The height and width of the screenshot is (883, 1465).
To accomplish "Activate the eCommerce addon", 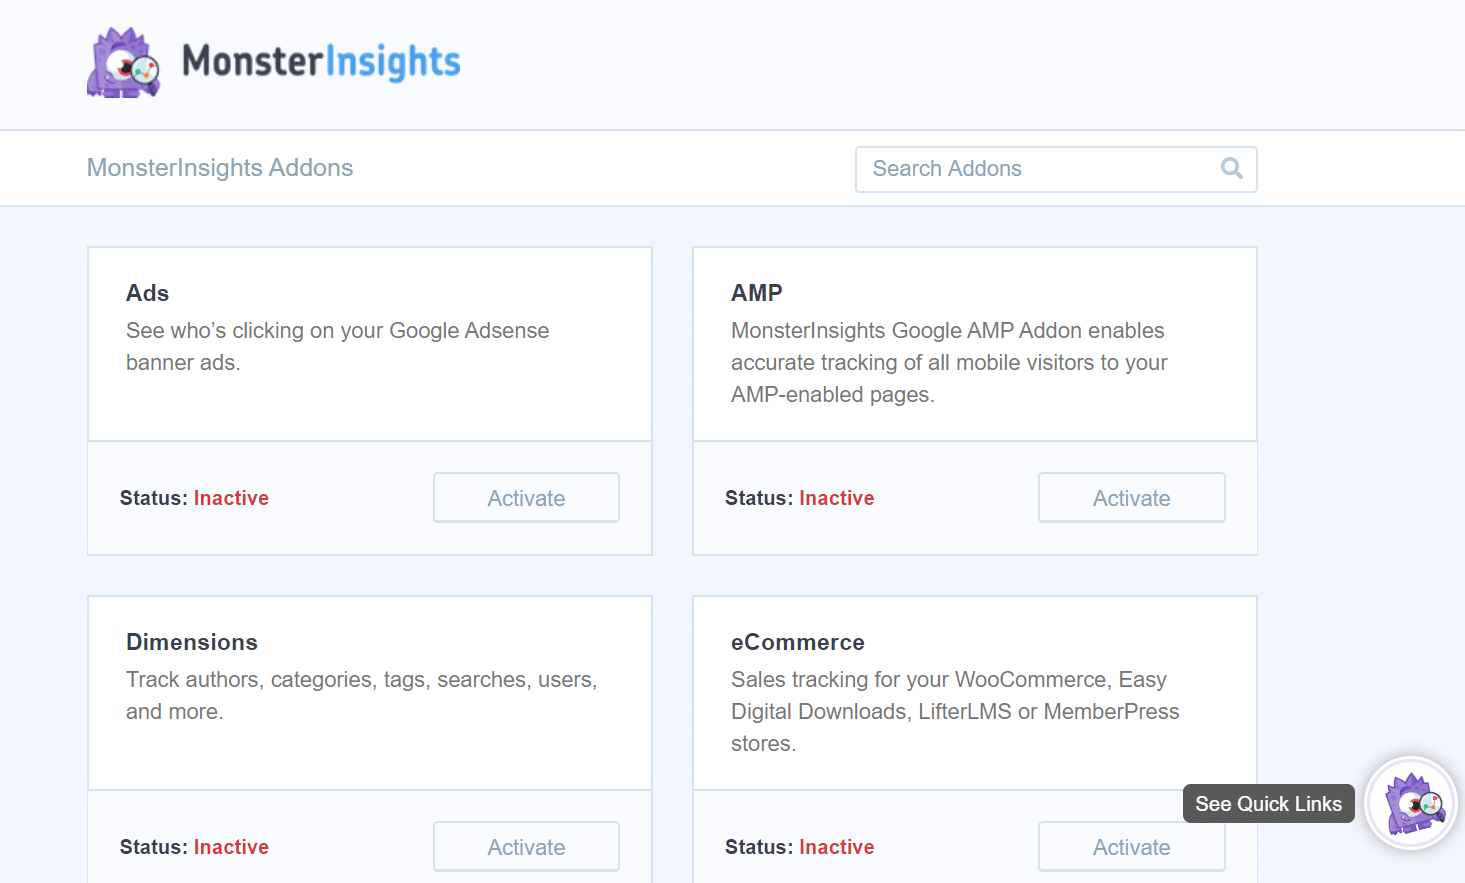I will pos(1131,846).
